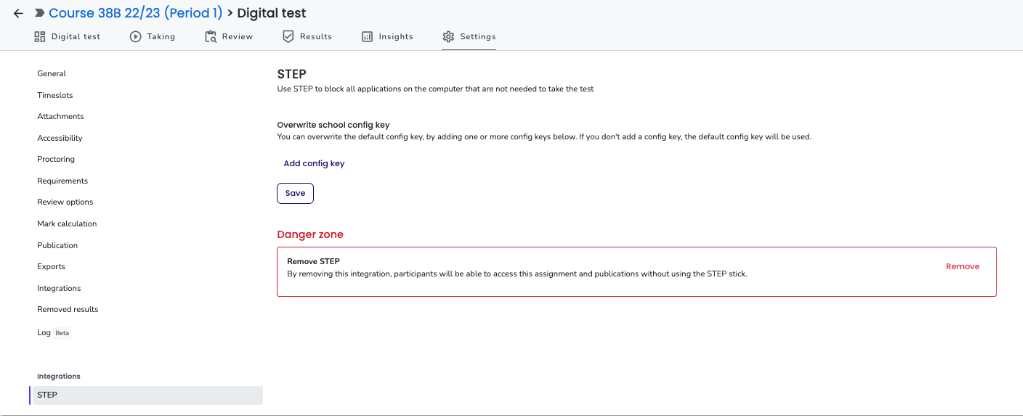Switch to the Insights tab
The width and height of the screenshot is (1023, 416).
(x=388, y=37)
